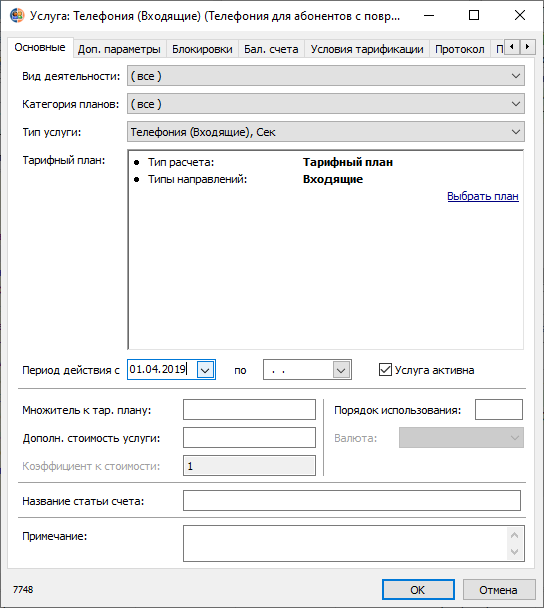Open the start date calendar dropdown
This screenshot has width=544, height=608.
[x=205, y=370]
